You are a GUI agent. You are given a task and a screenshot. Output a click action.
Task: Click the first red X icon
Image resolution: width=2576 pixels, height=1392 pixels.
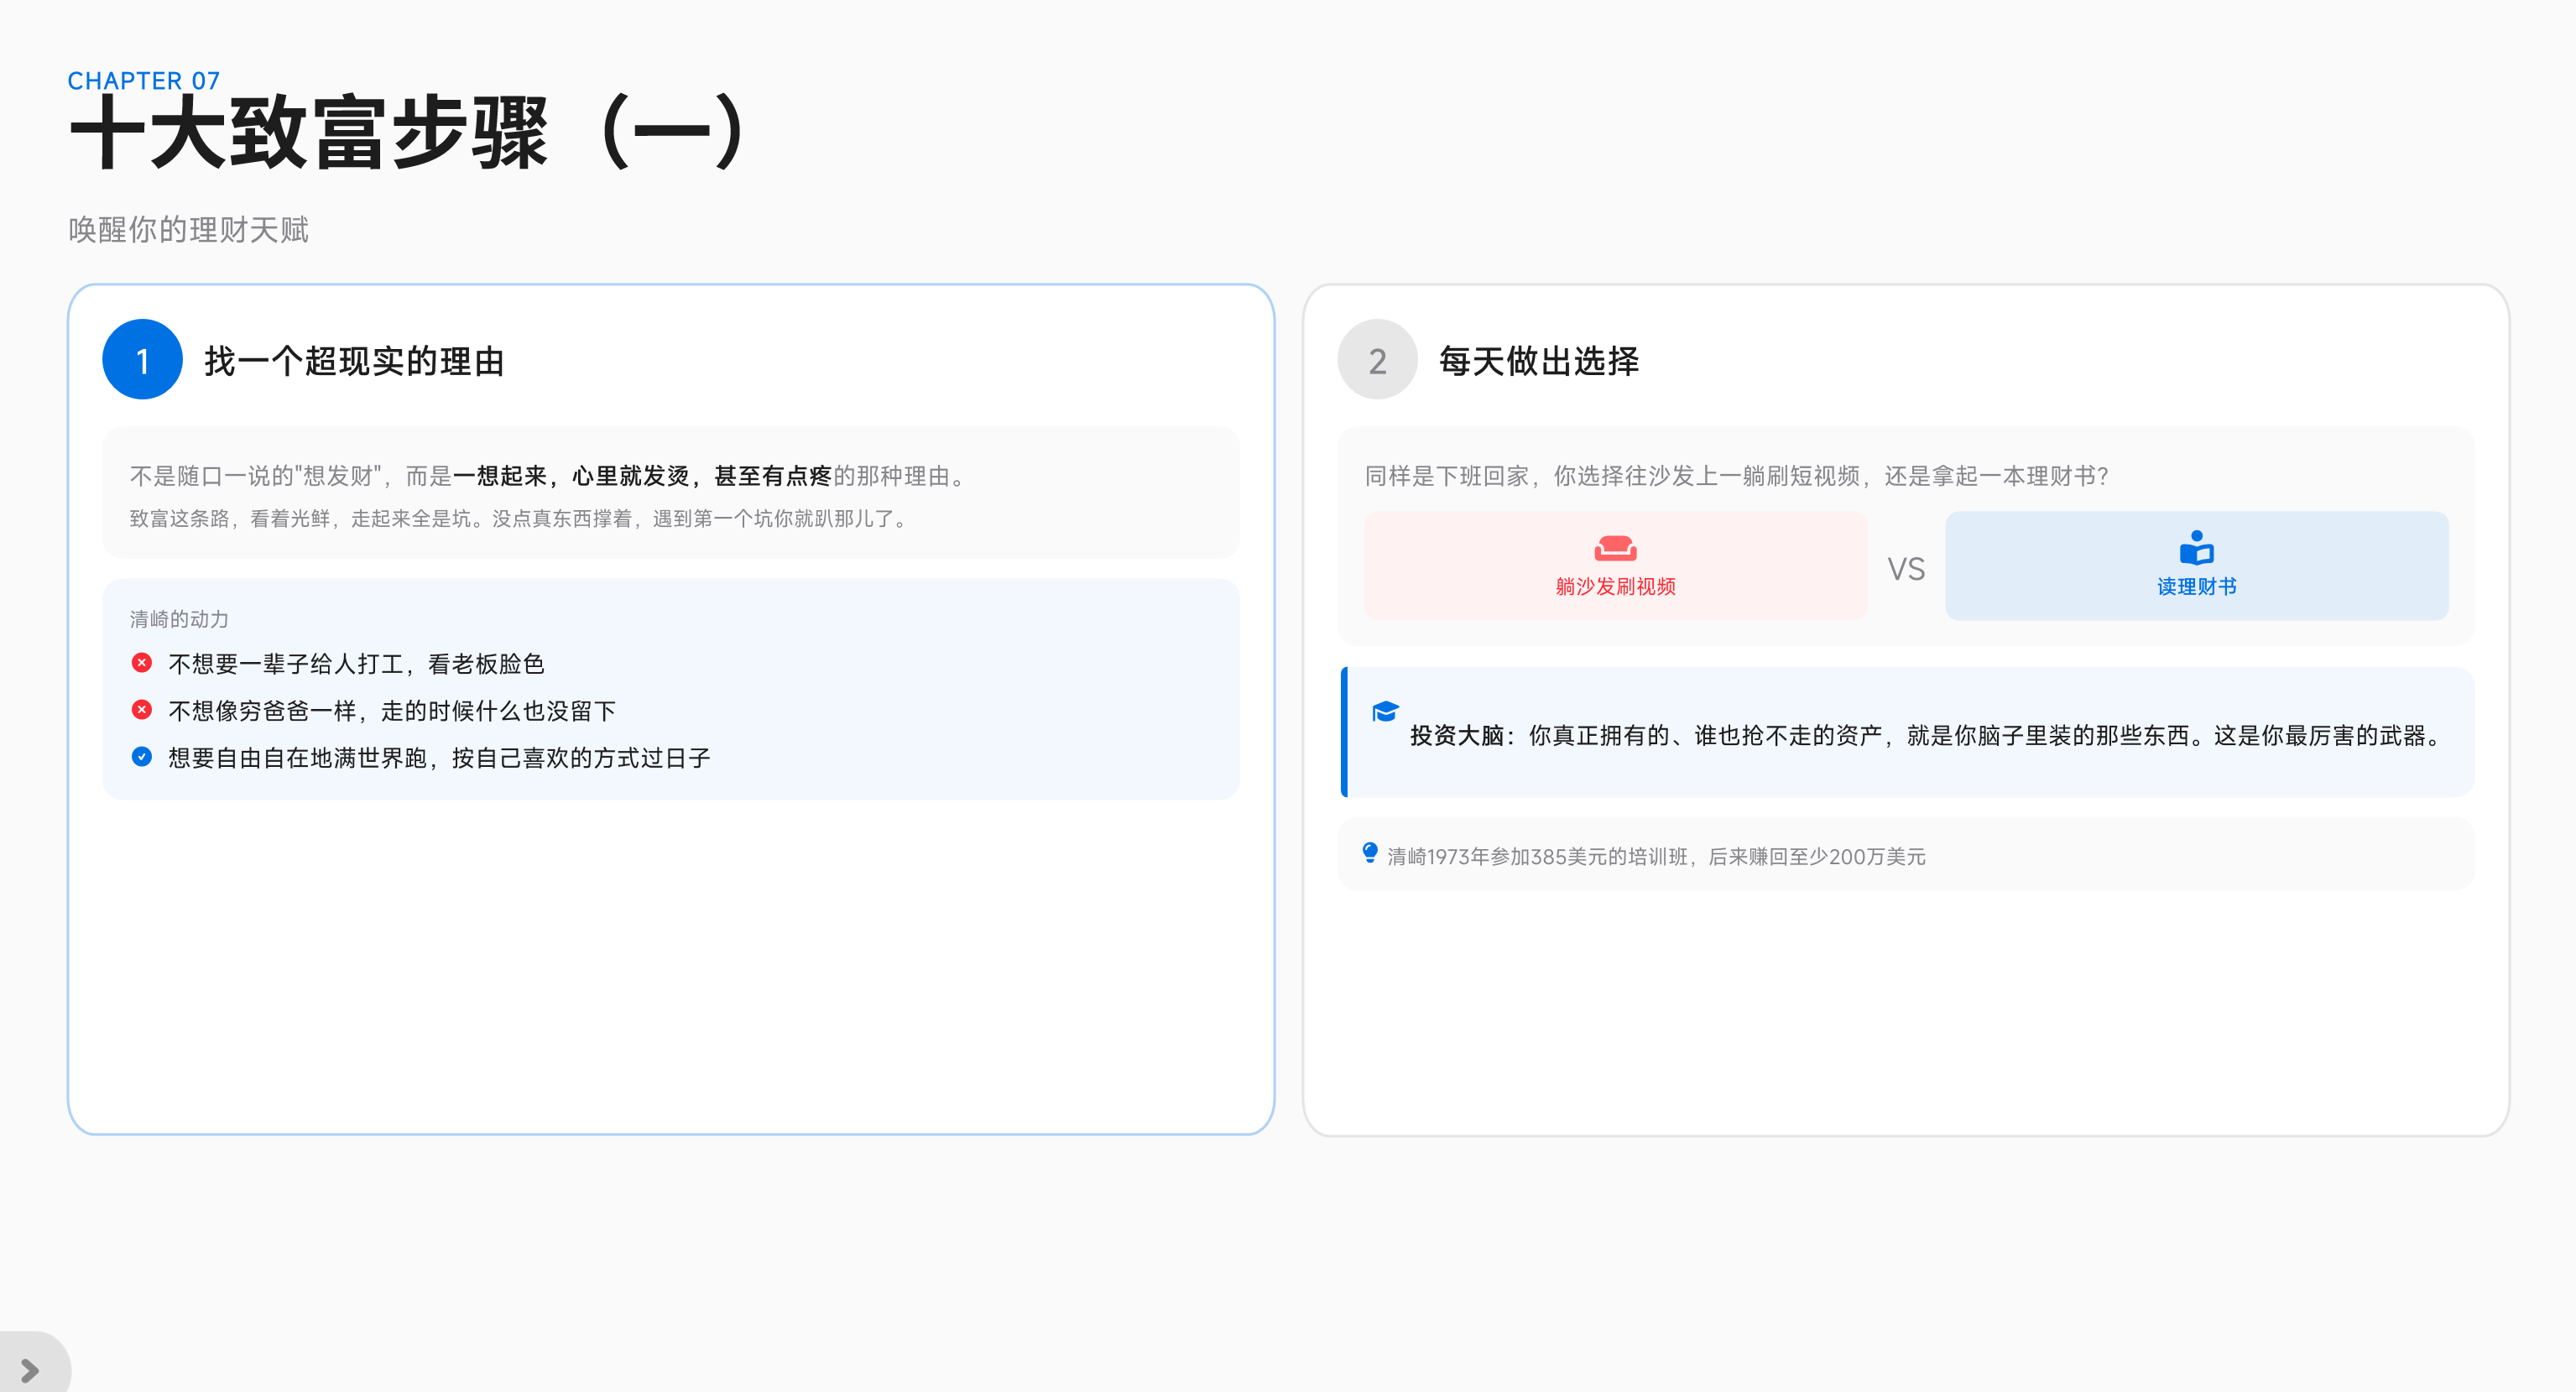click(x=142, y=663)
